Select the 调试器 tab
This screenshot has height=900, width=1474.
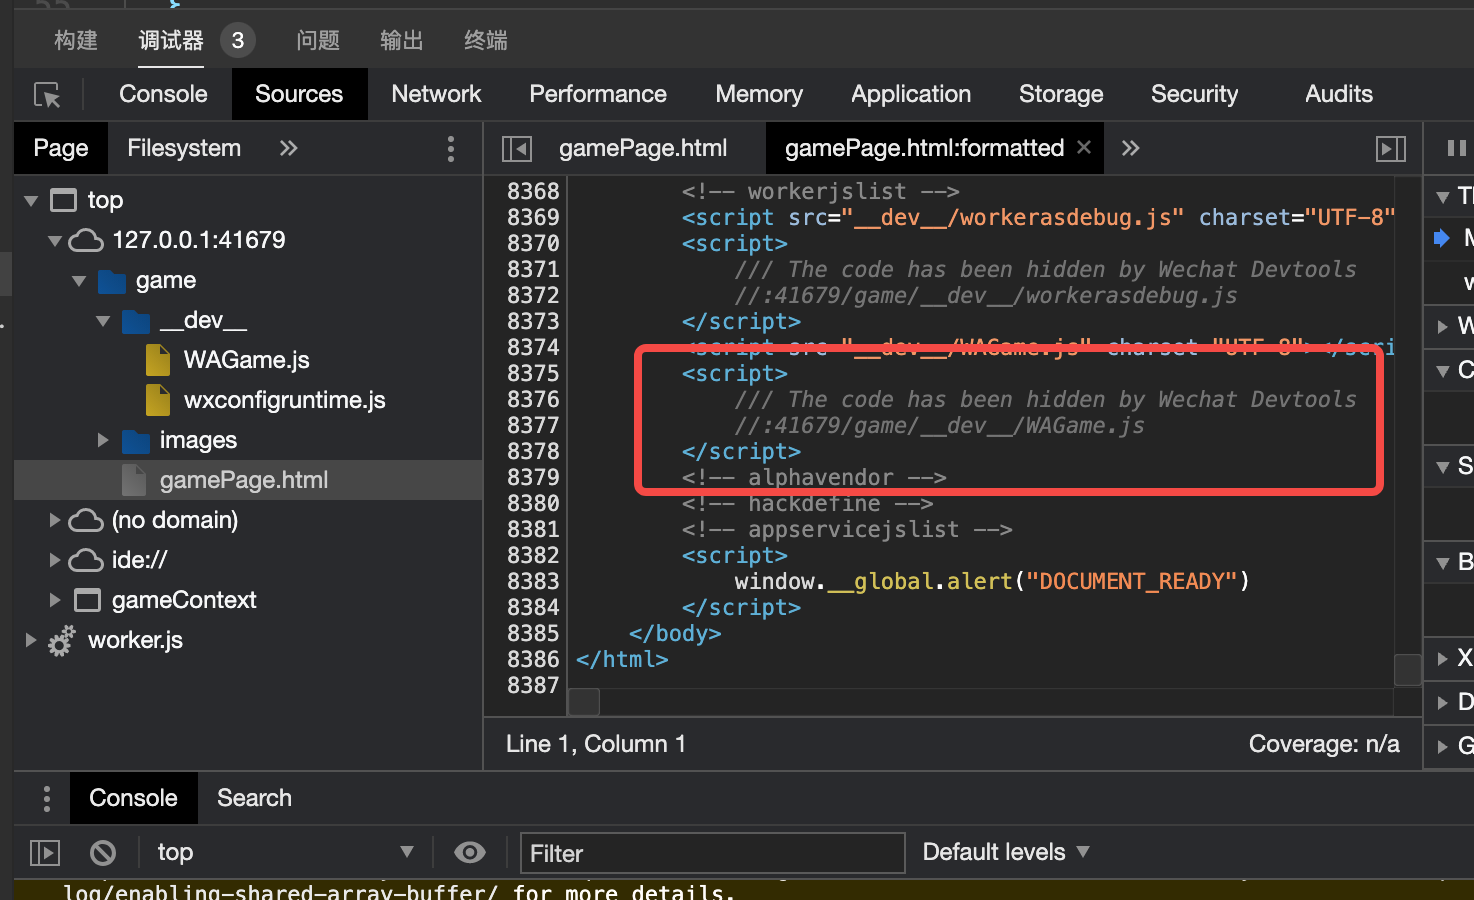coord(171,40)
